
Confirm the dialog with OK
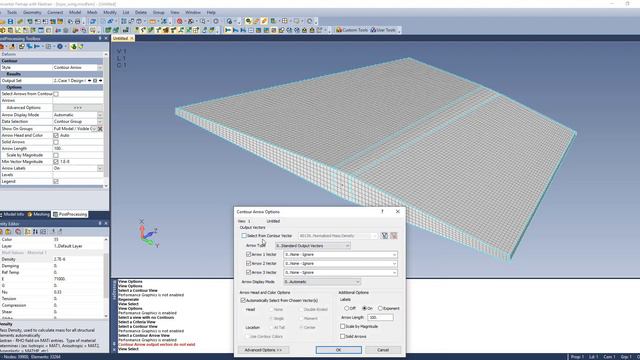(x=338, y=350)
